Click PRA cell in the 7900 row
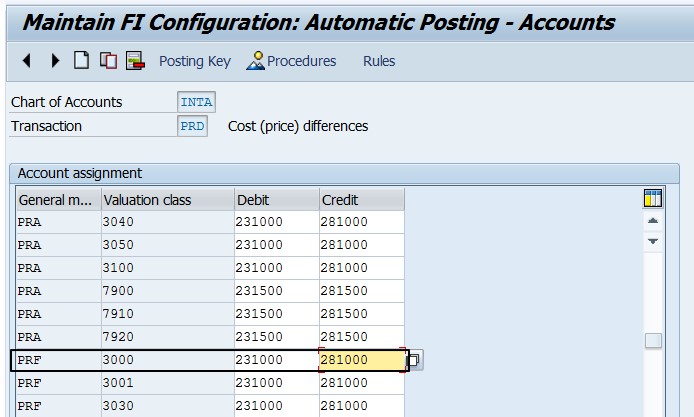Viewport: 694px width, 417px height. (x=58, y=291)
